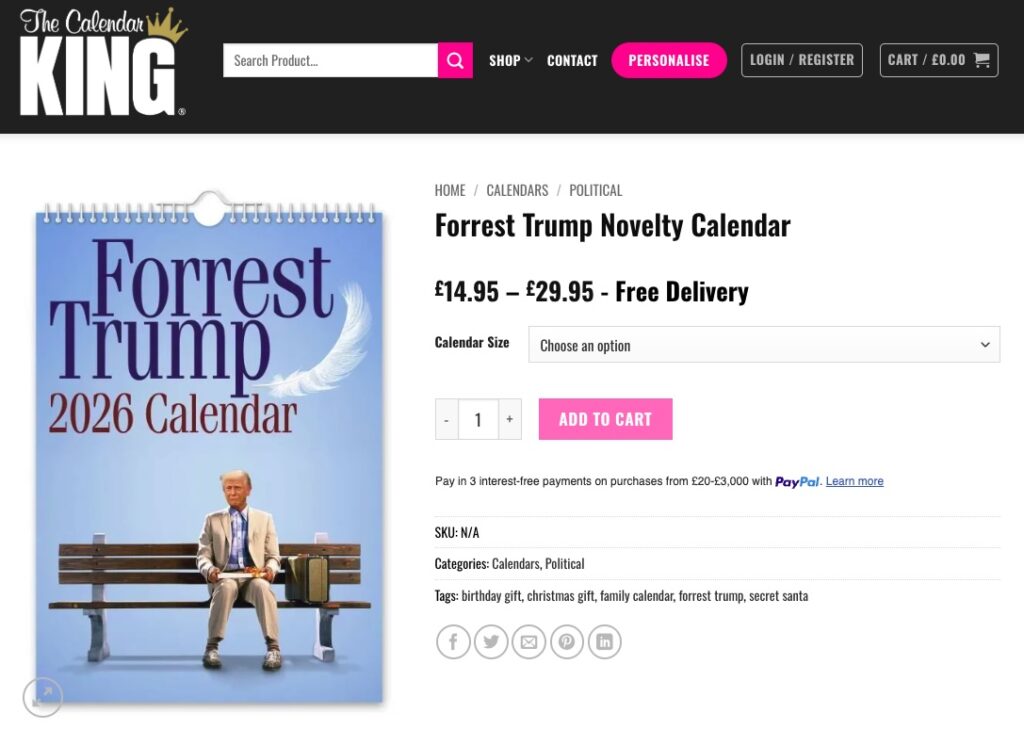Image resolution: width=1024 pixels, height=729 pixels.
Task: Open the CONTACT menu item
Action: (x=571, y=60)
